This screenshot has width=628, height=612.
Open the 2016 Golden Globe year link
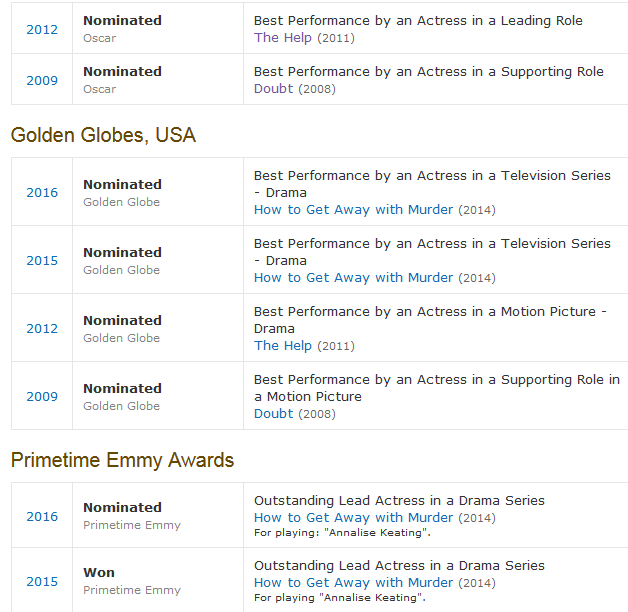[x=42, y=192]
